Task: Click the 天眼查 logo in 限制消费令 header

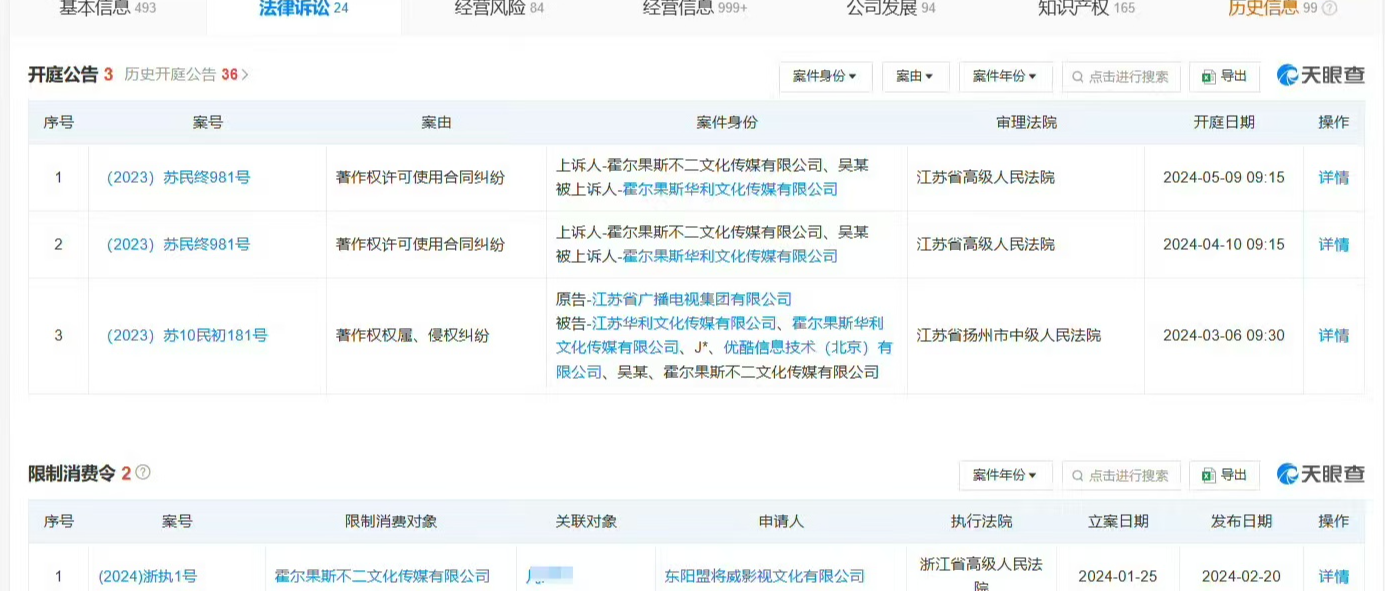Action: click(x=1320, y=474)
